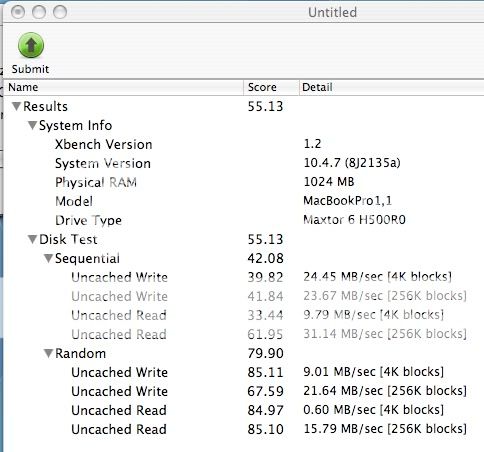This screenshot has height=452, width=484.
Task: Select Random Uncached Read 256K blocks row
Action: [244, 429]
